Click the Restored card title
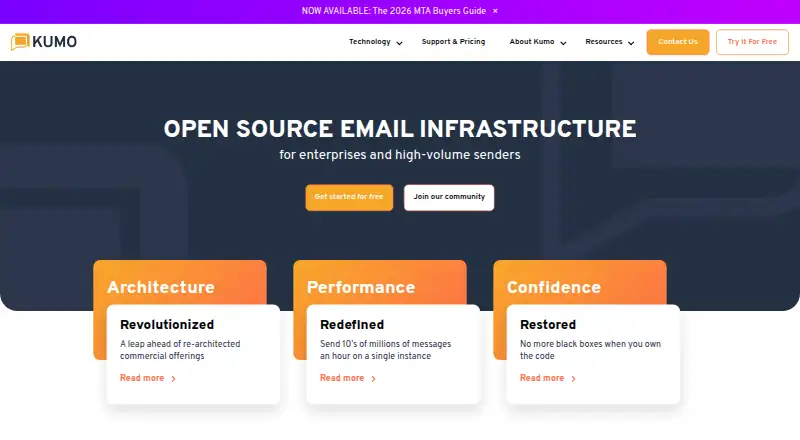800x440 pixels. click(548, 325)
